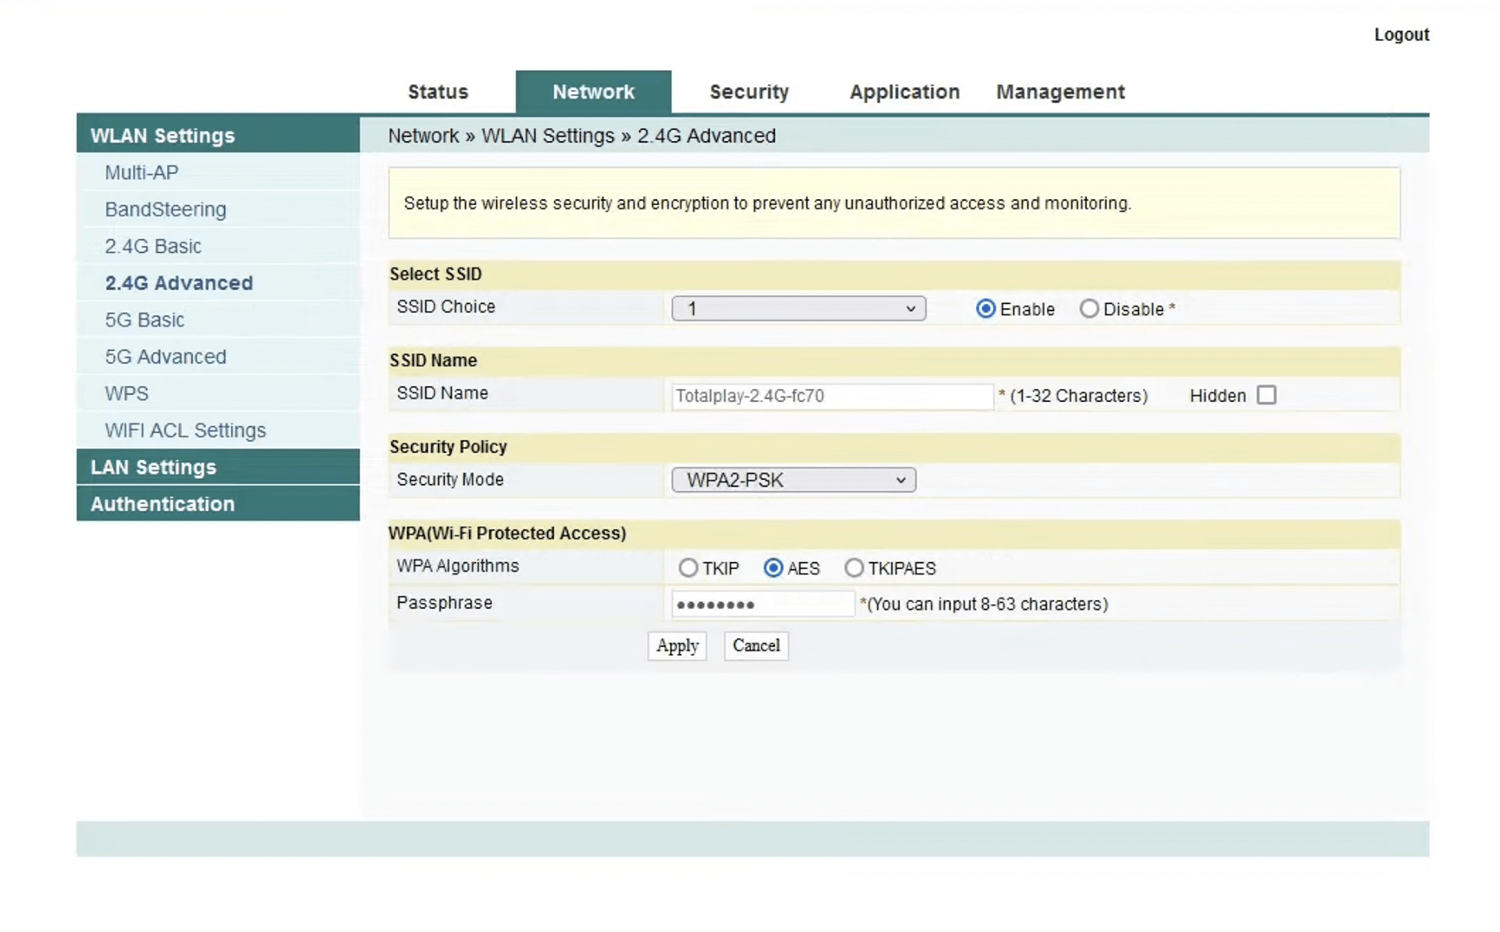The height and width of the screenshot is (932, 1500).
Task: Click the Logout link
Action: [1400, 35]
